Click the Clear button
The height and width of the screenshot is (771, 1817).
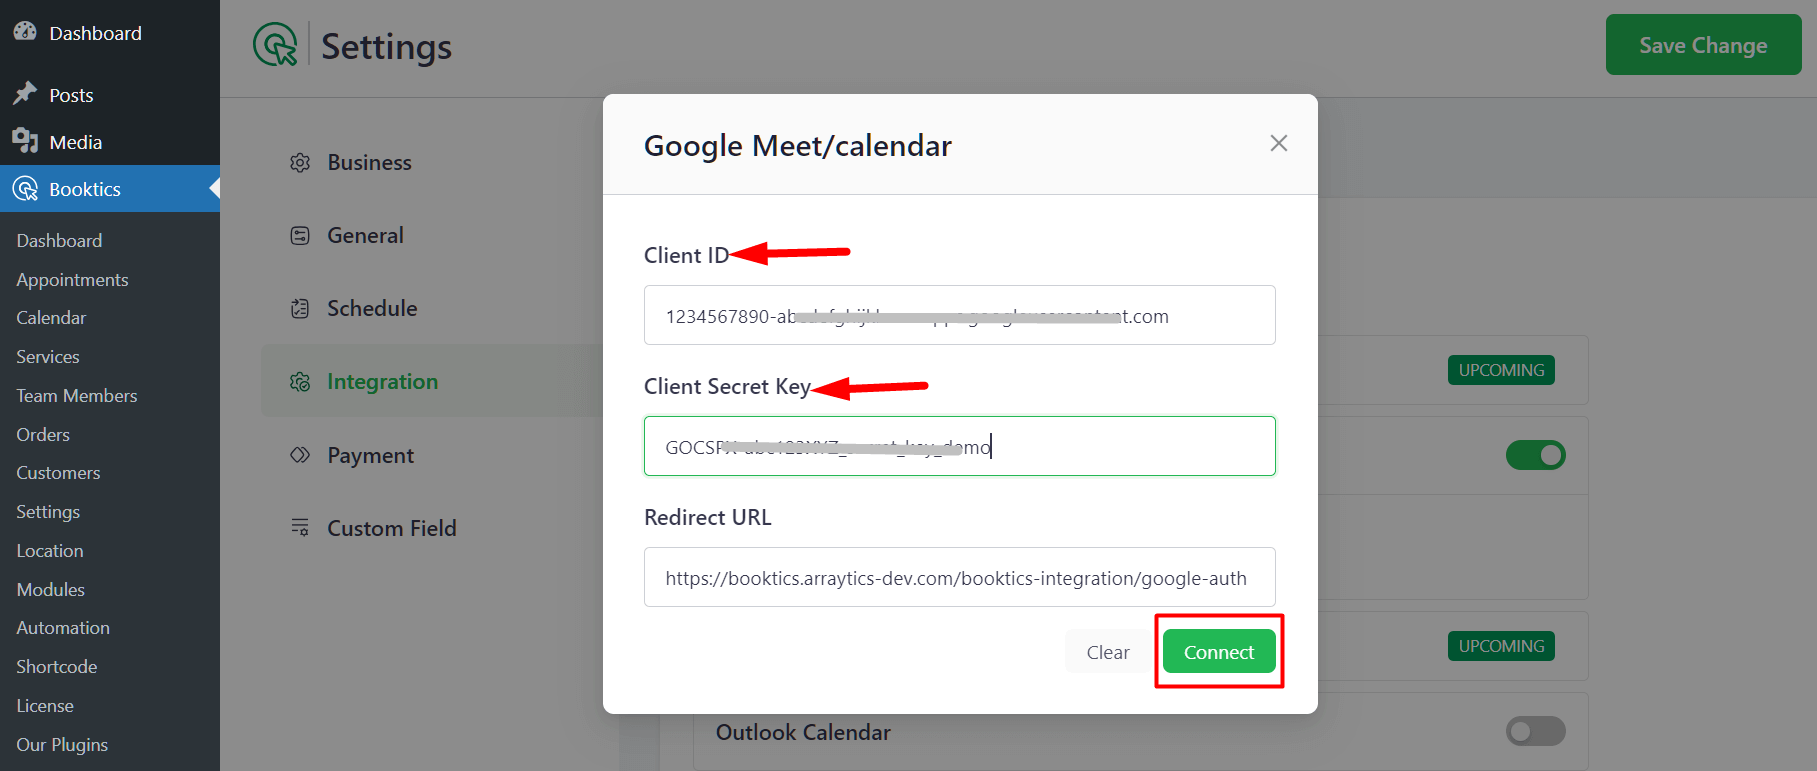click(1108, 651)
